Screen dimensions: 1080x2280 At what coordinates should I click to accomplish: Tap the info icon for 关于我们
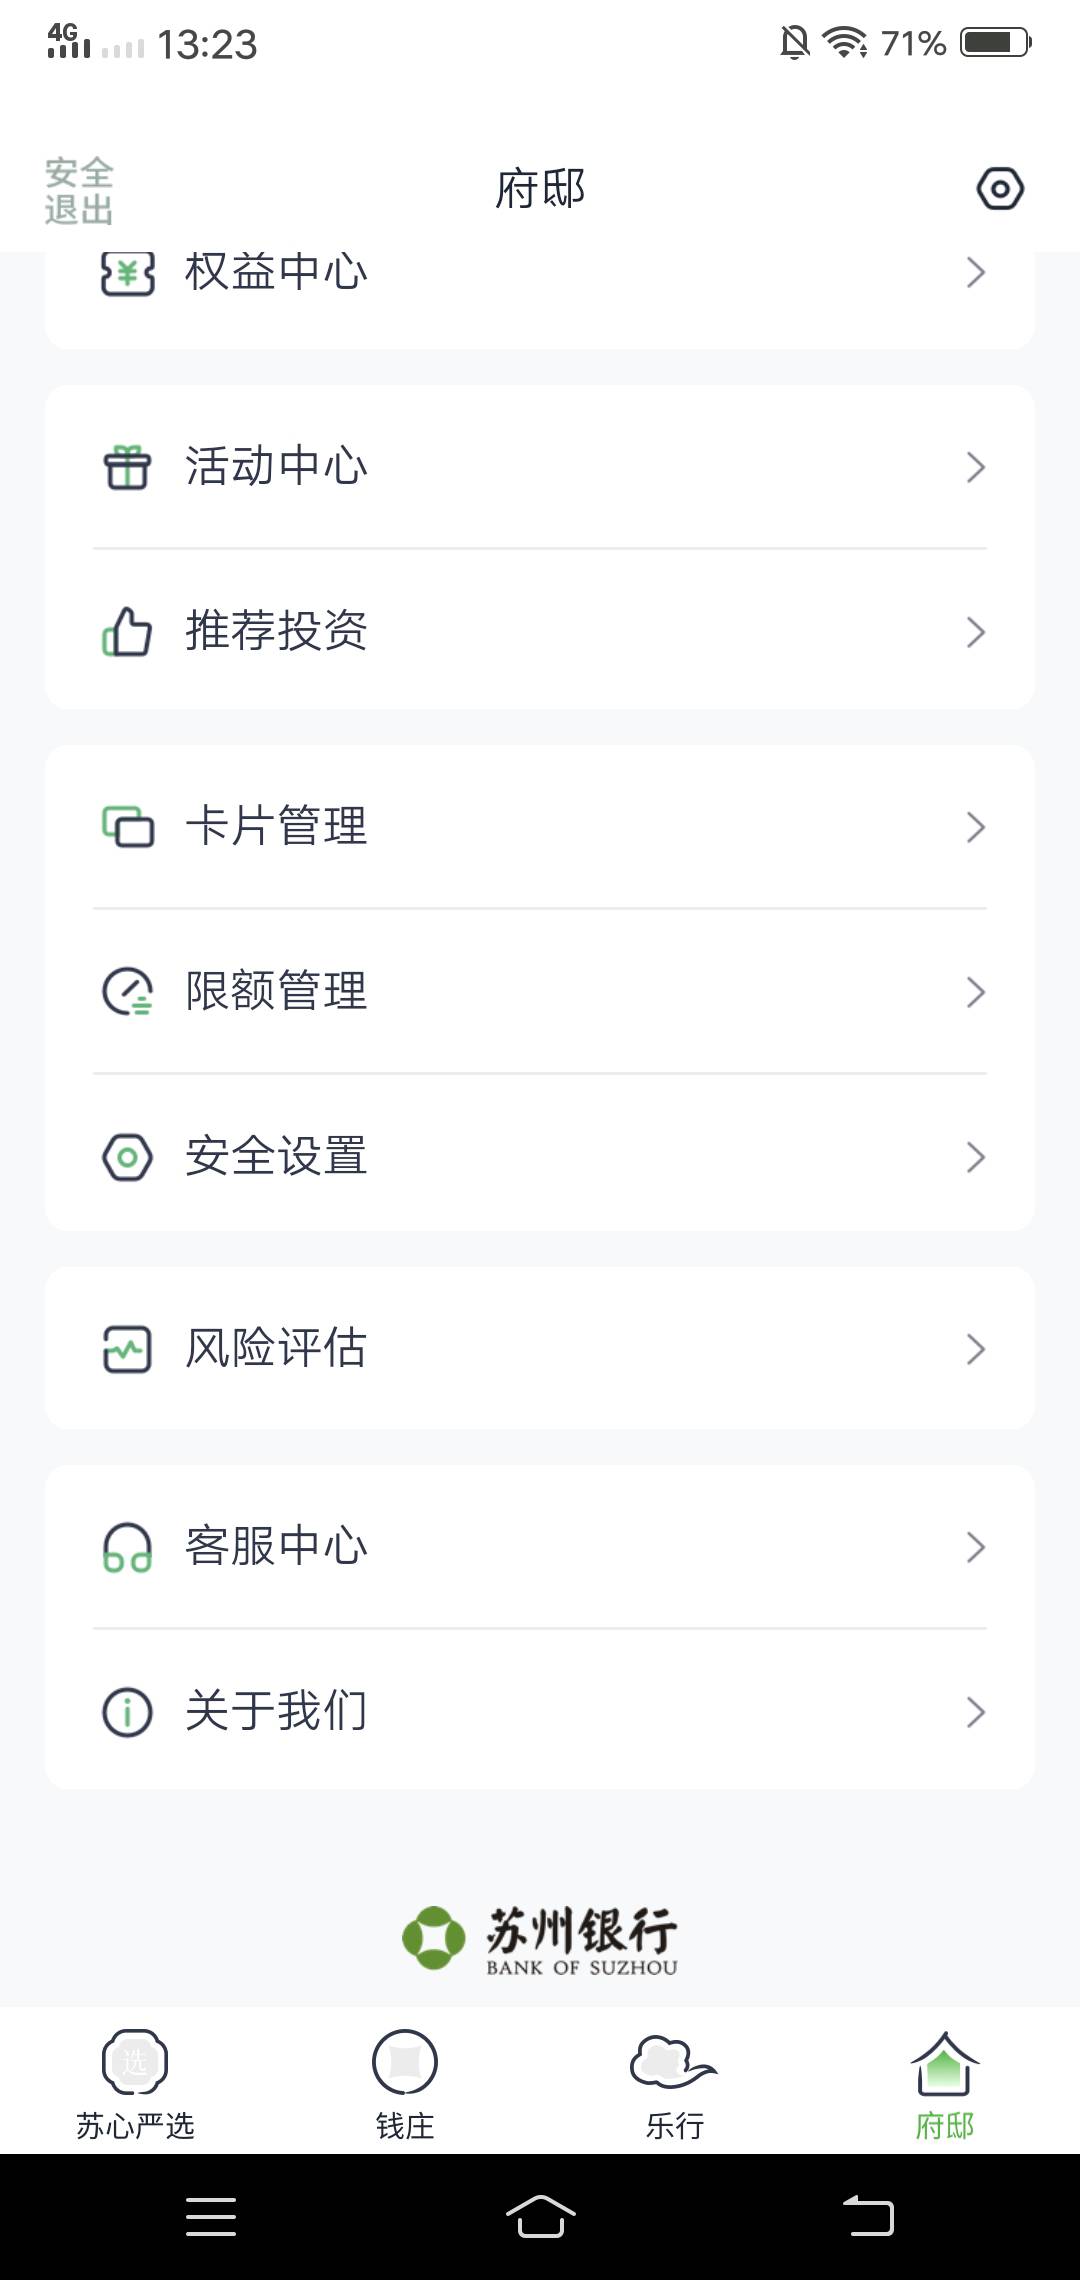[127, 1712]
